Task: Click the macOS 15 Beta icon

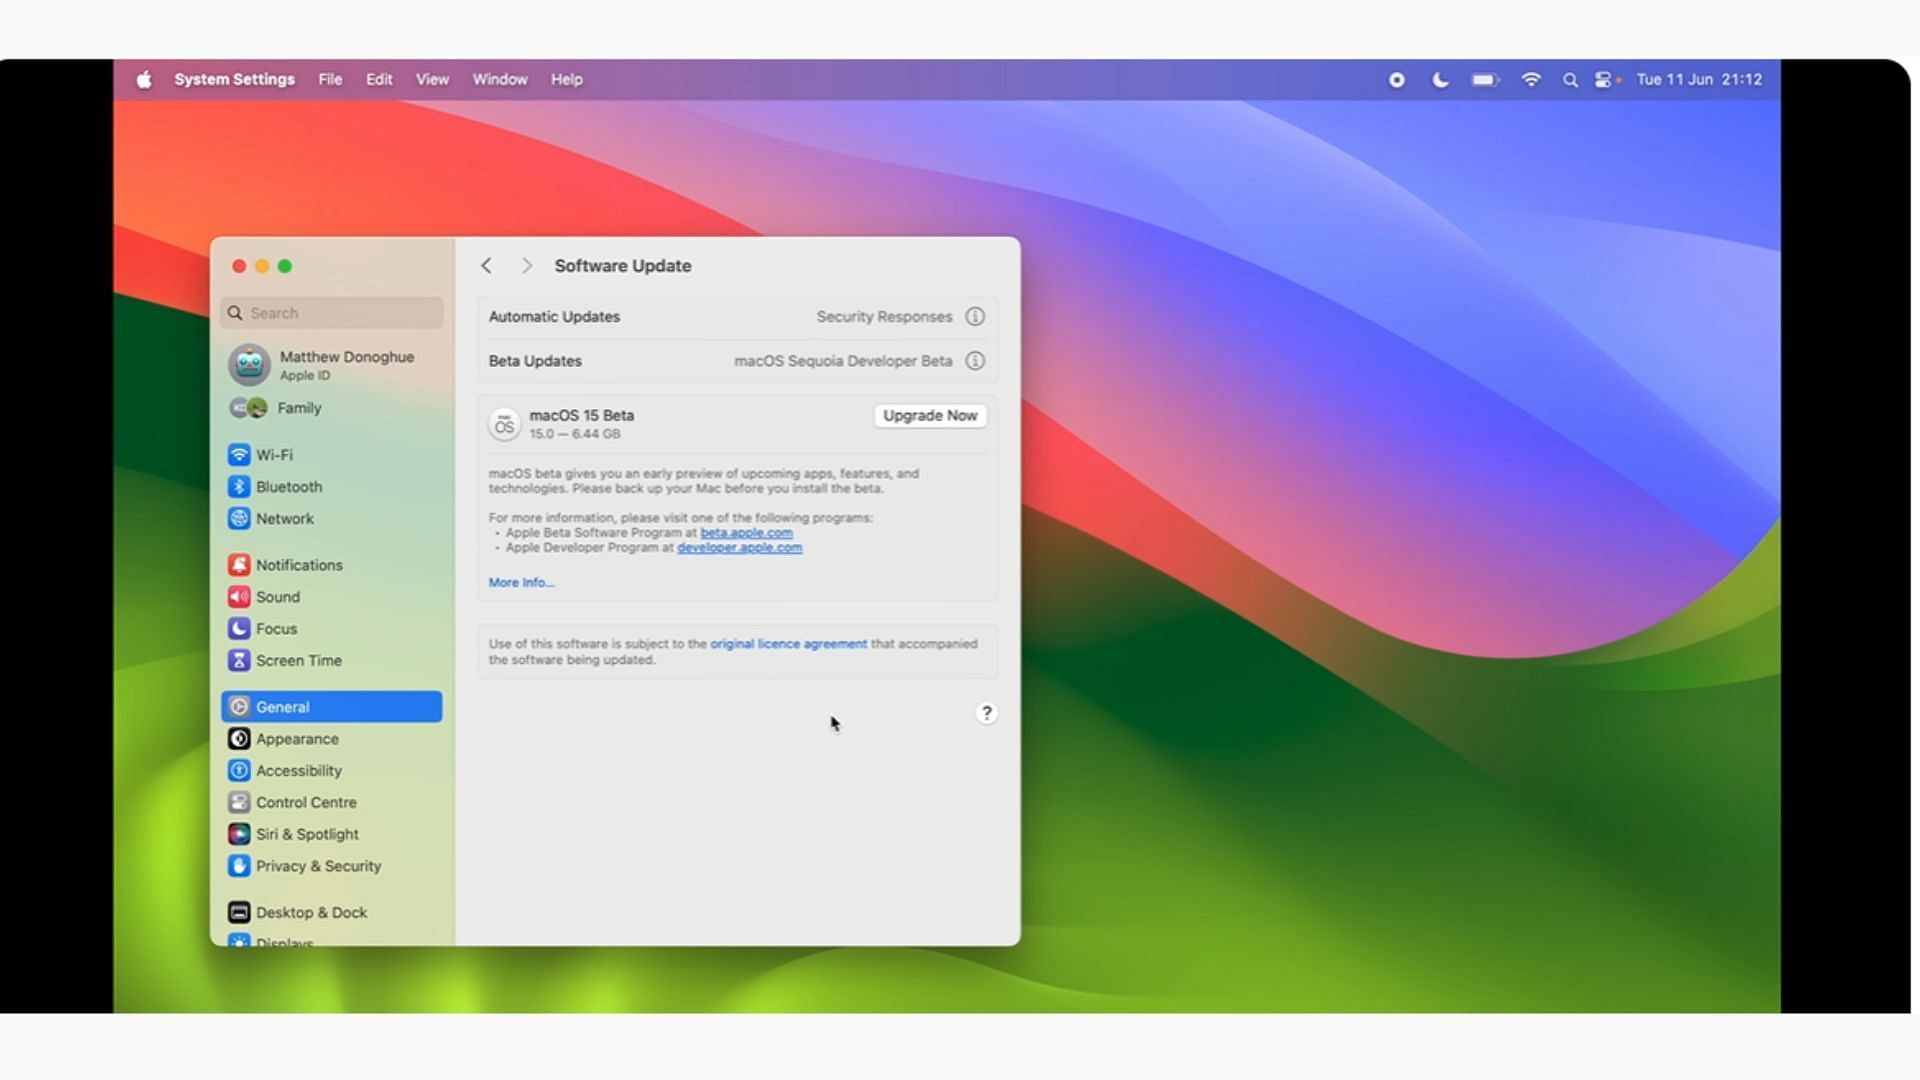Action: (504, 424)
